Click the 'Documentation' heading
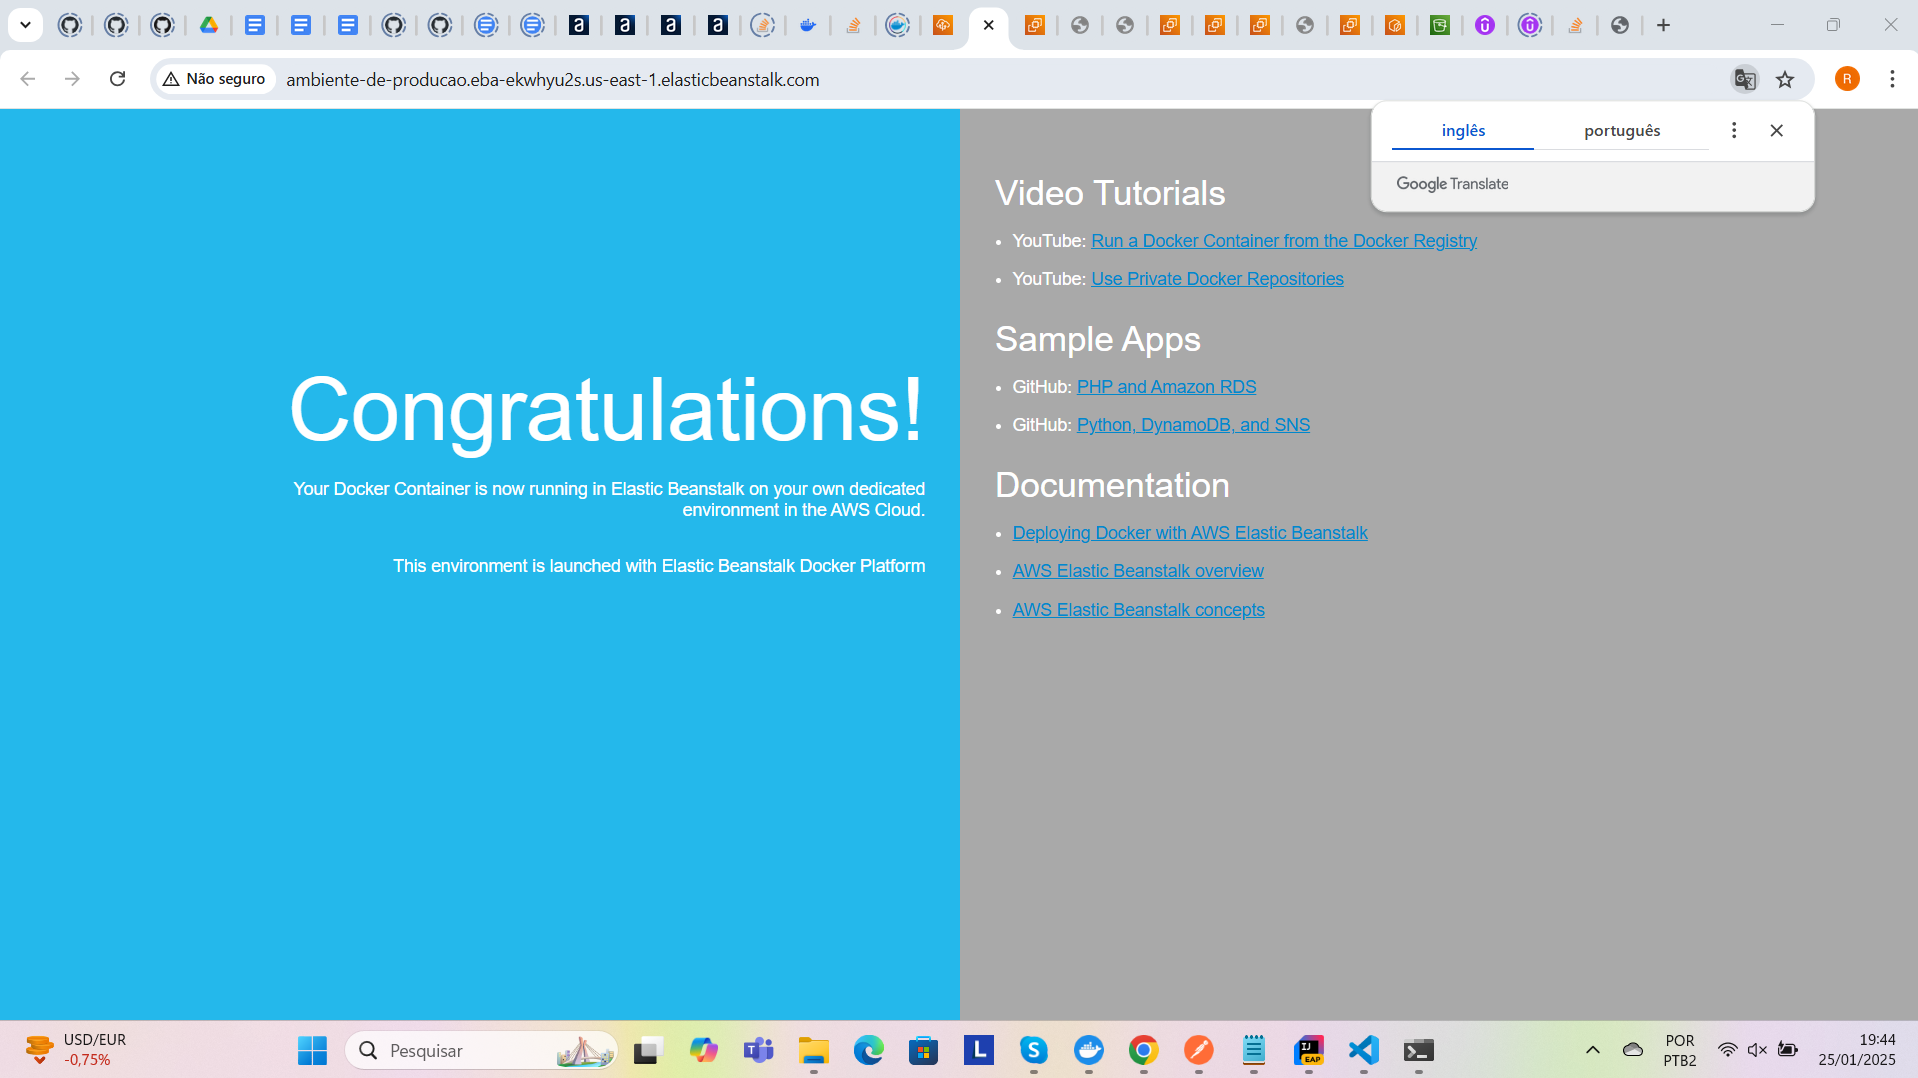Image resolution: width=1918 pixels, height=1078 pixels. (1112, 485)
